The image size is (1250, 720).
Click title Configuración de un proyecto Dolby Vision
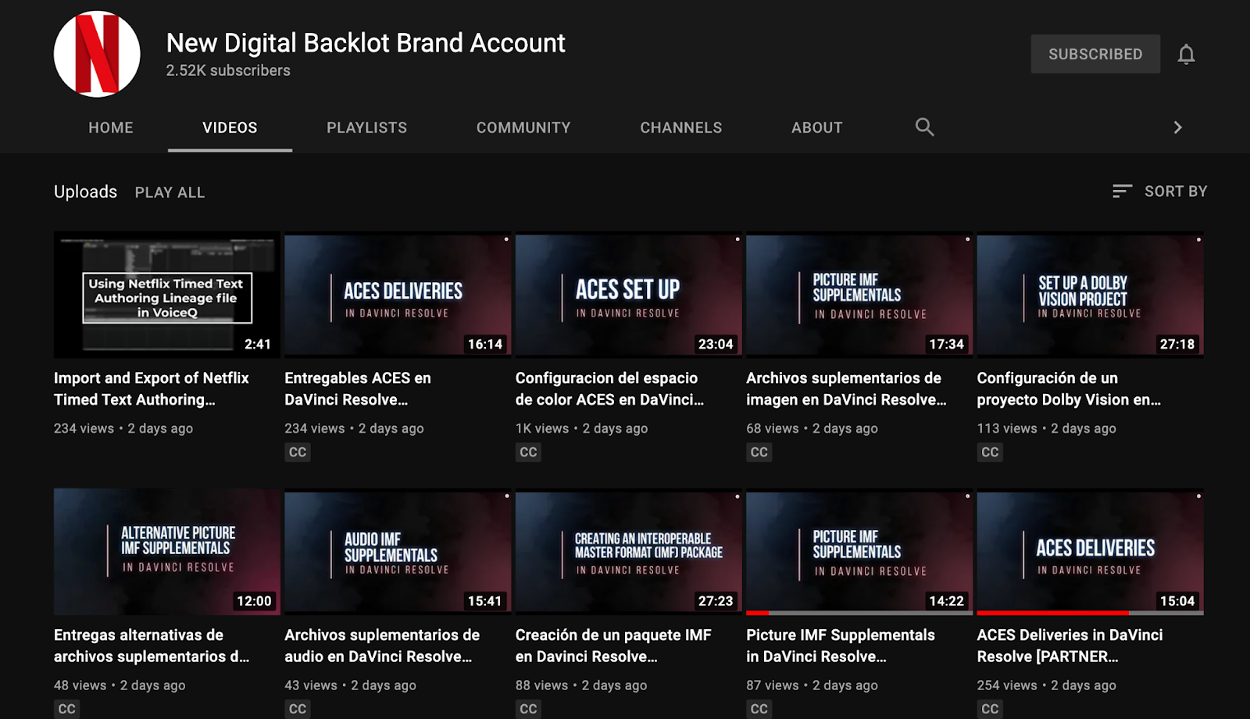pyautogui.click(x=1069, y=389)
